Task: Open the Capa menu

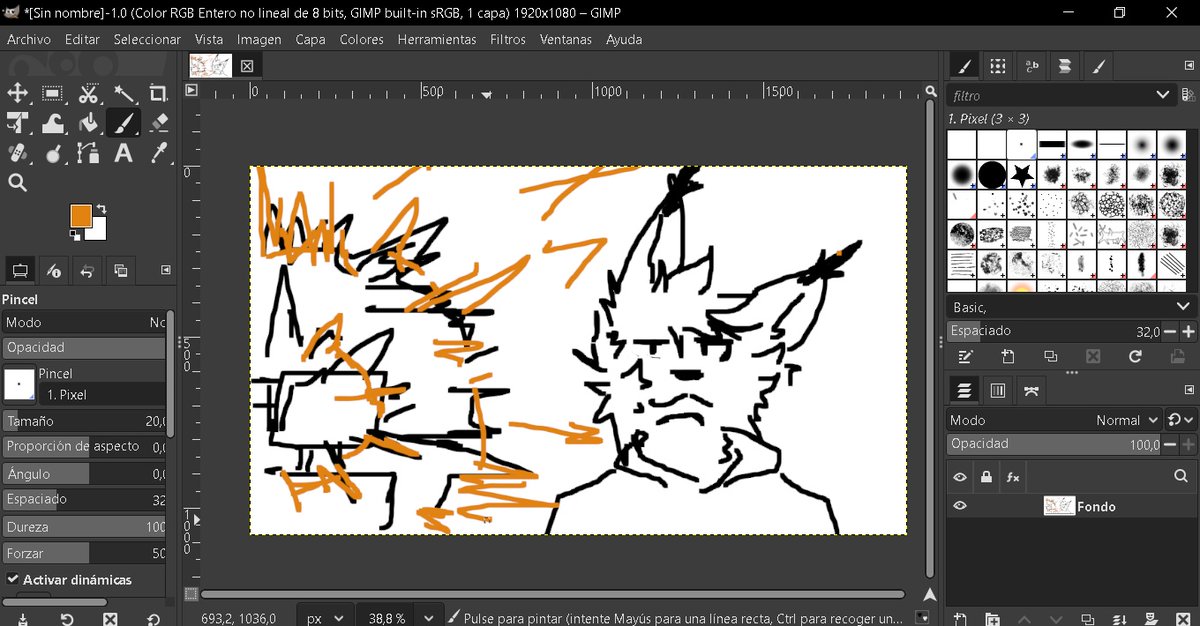Action: pyautogui.click(x=310, y=39)
